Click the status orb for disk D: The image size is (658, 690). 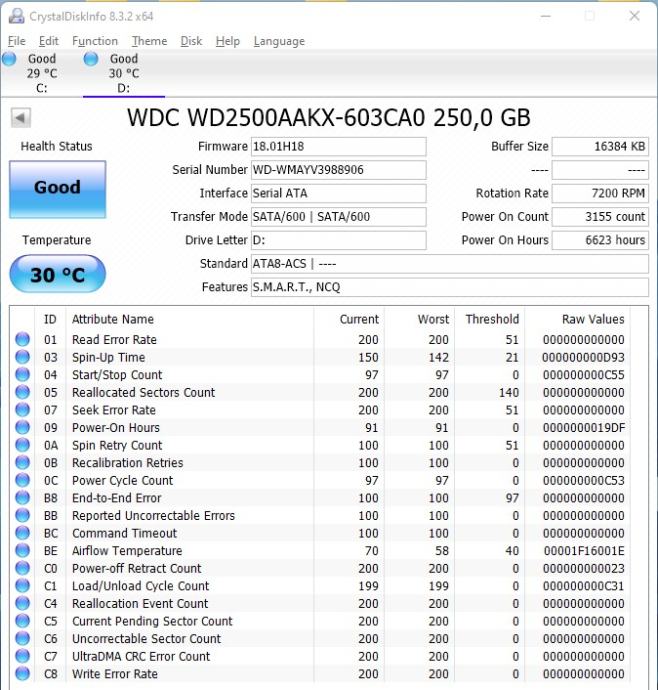click(91, 59)
